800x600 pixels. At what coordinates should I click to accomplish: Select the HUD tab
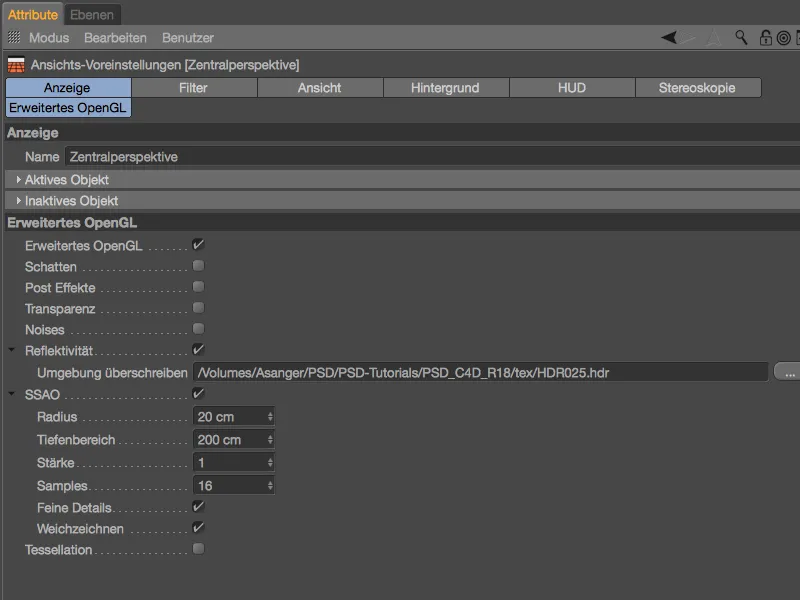pos(572,88)
